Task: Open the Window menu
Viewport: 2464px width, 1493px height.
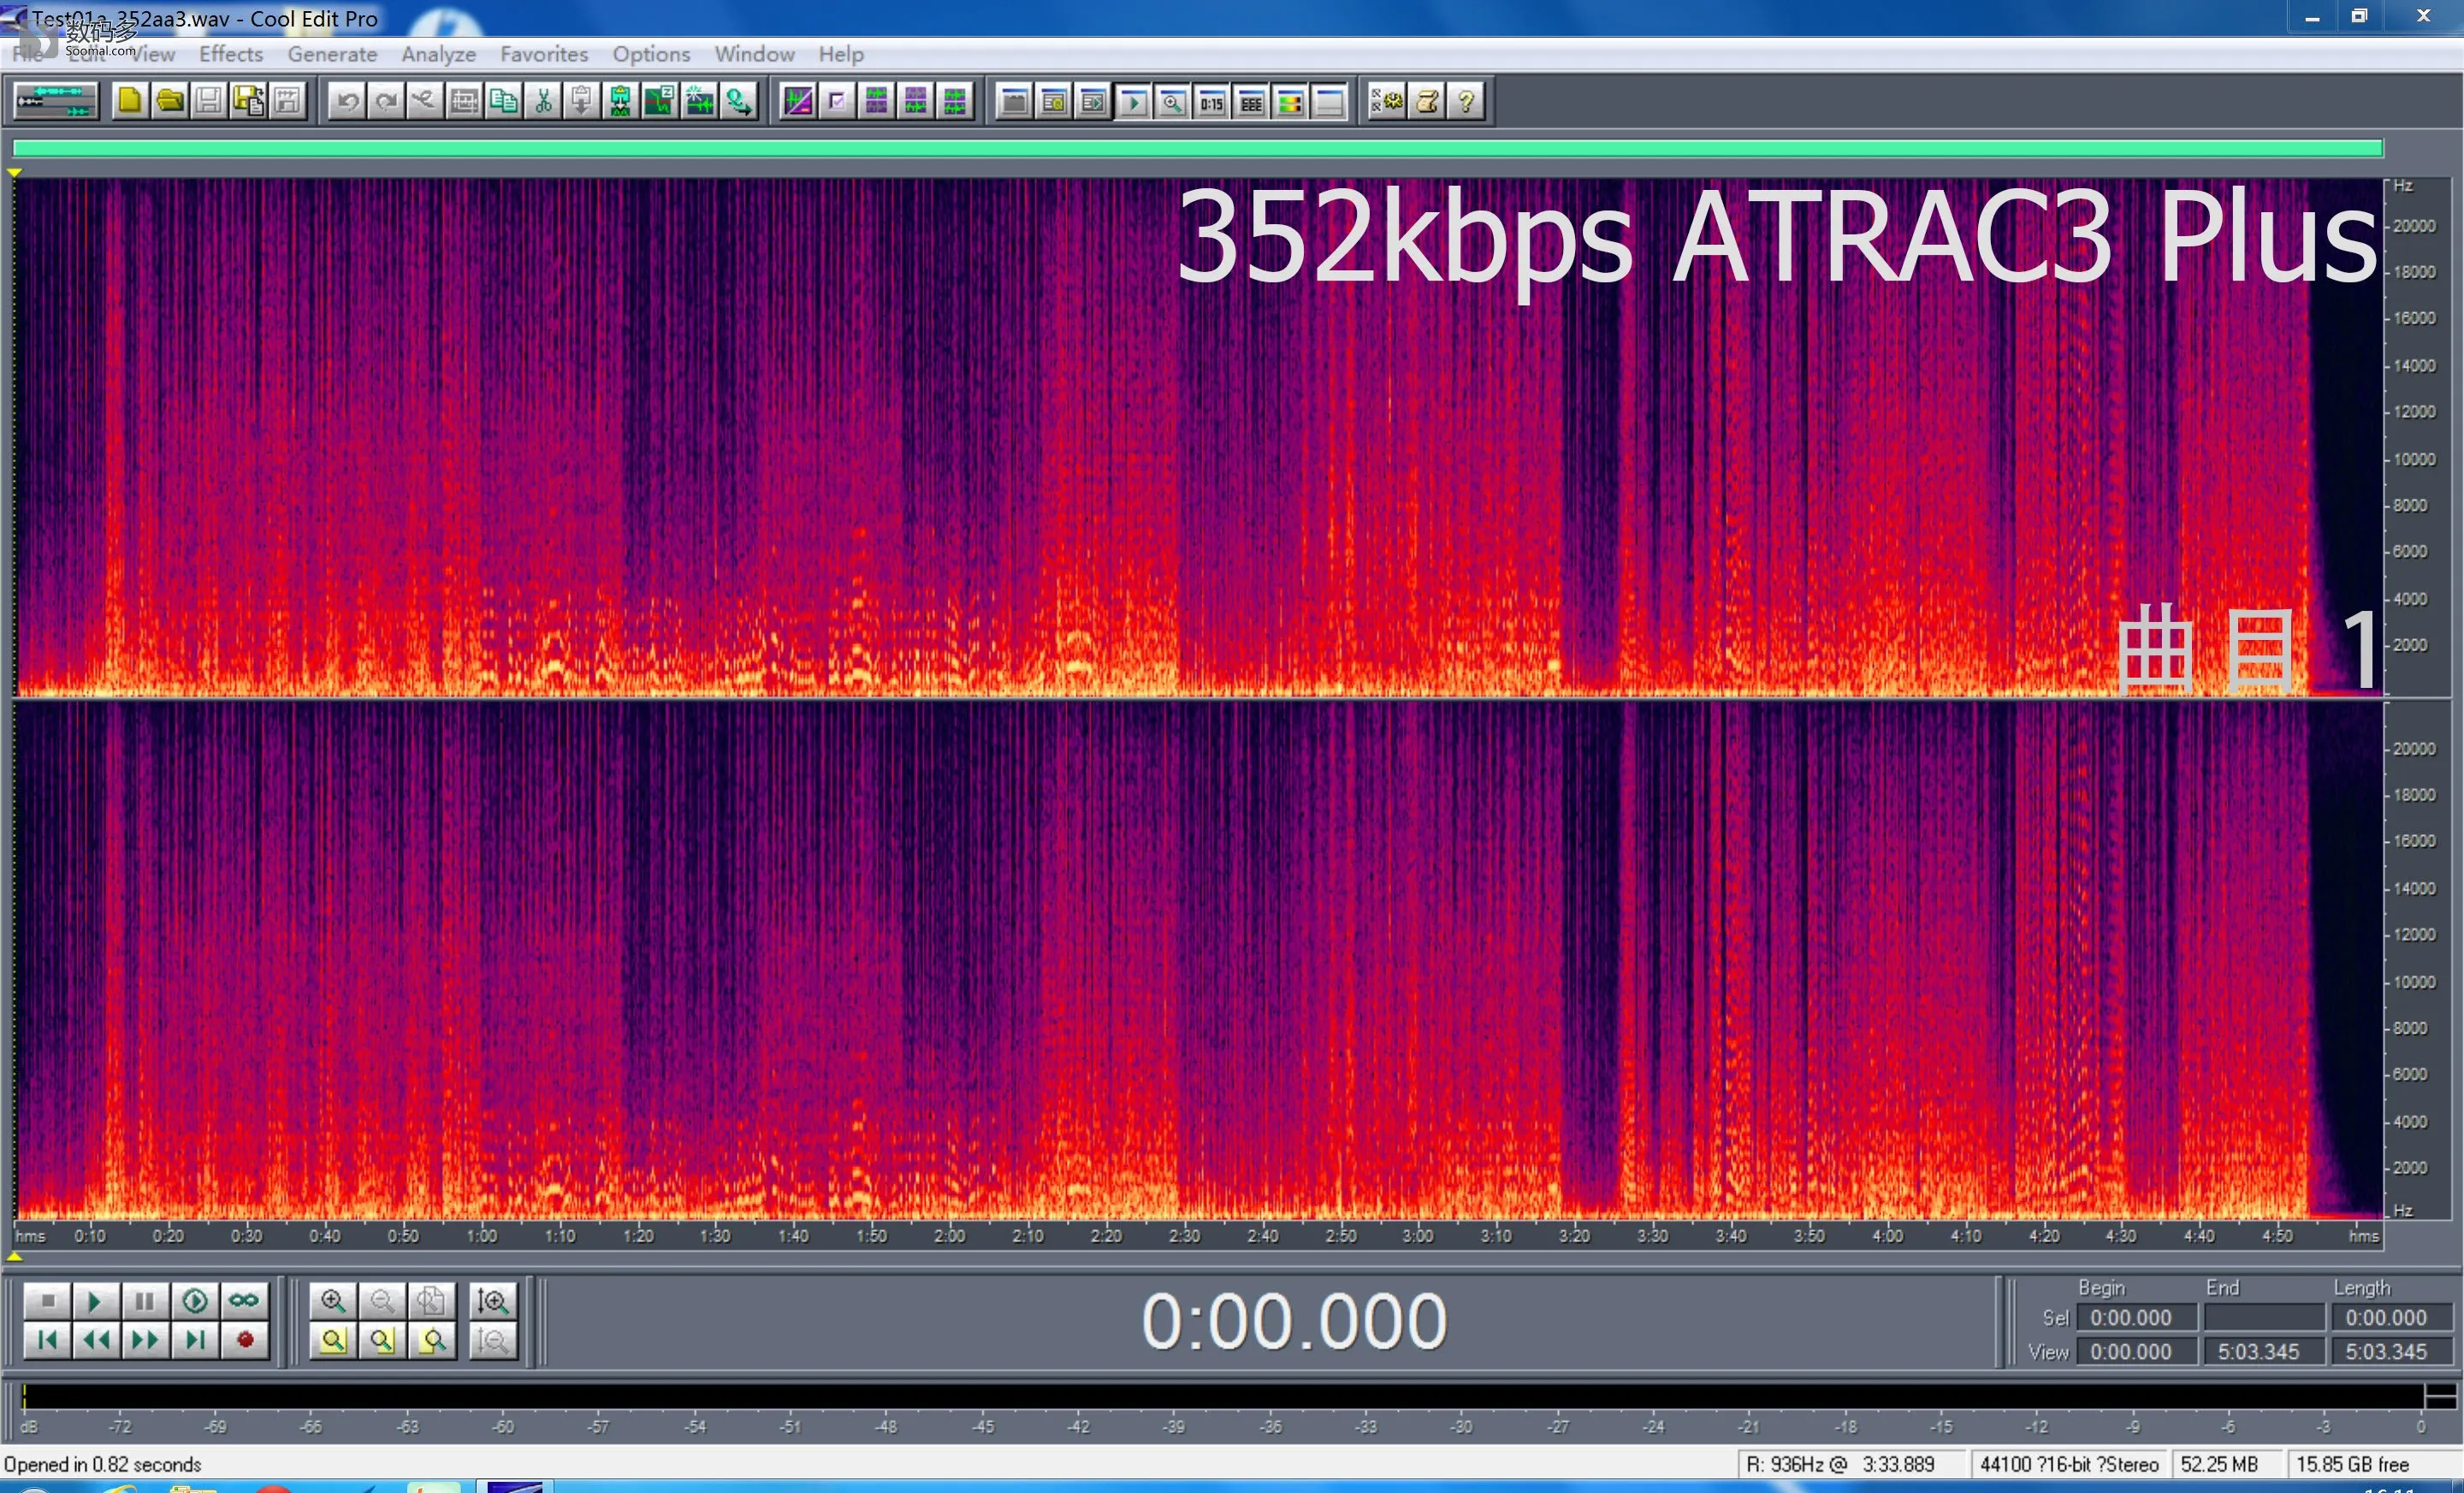Action: pos(754,54)
